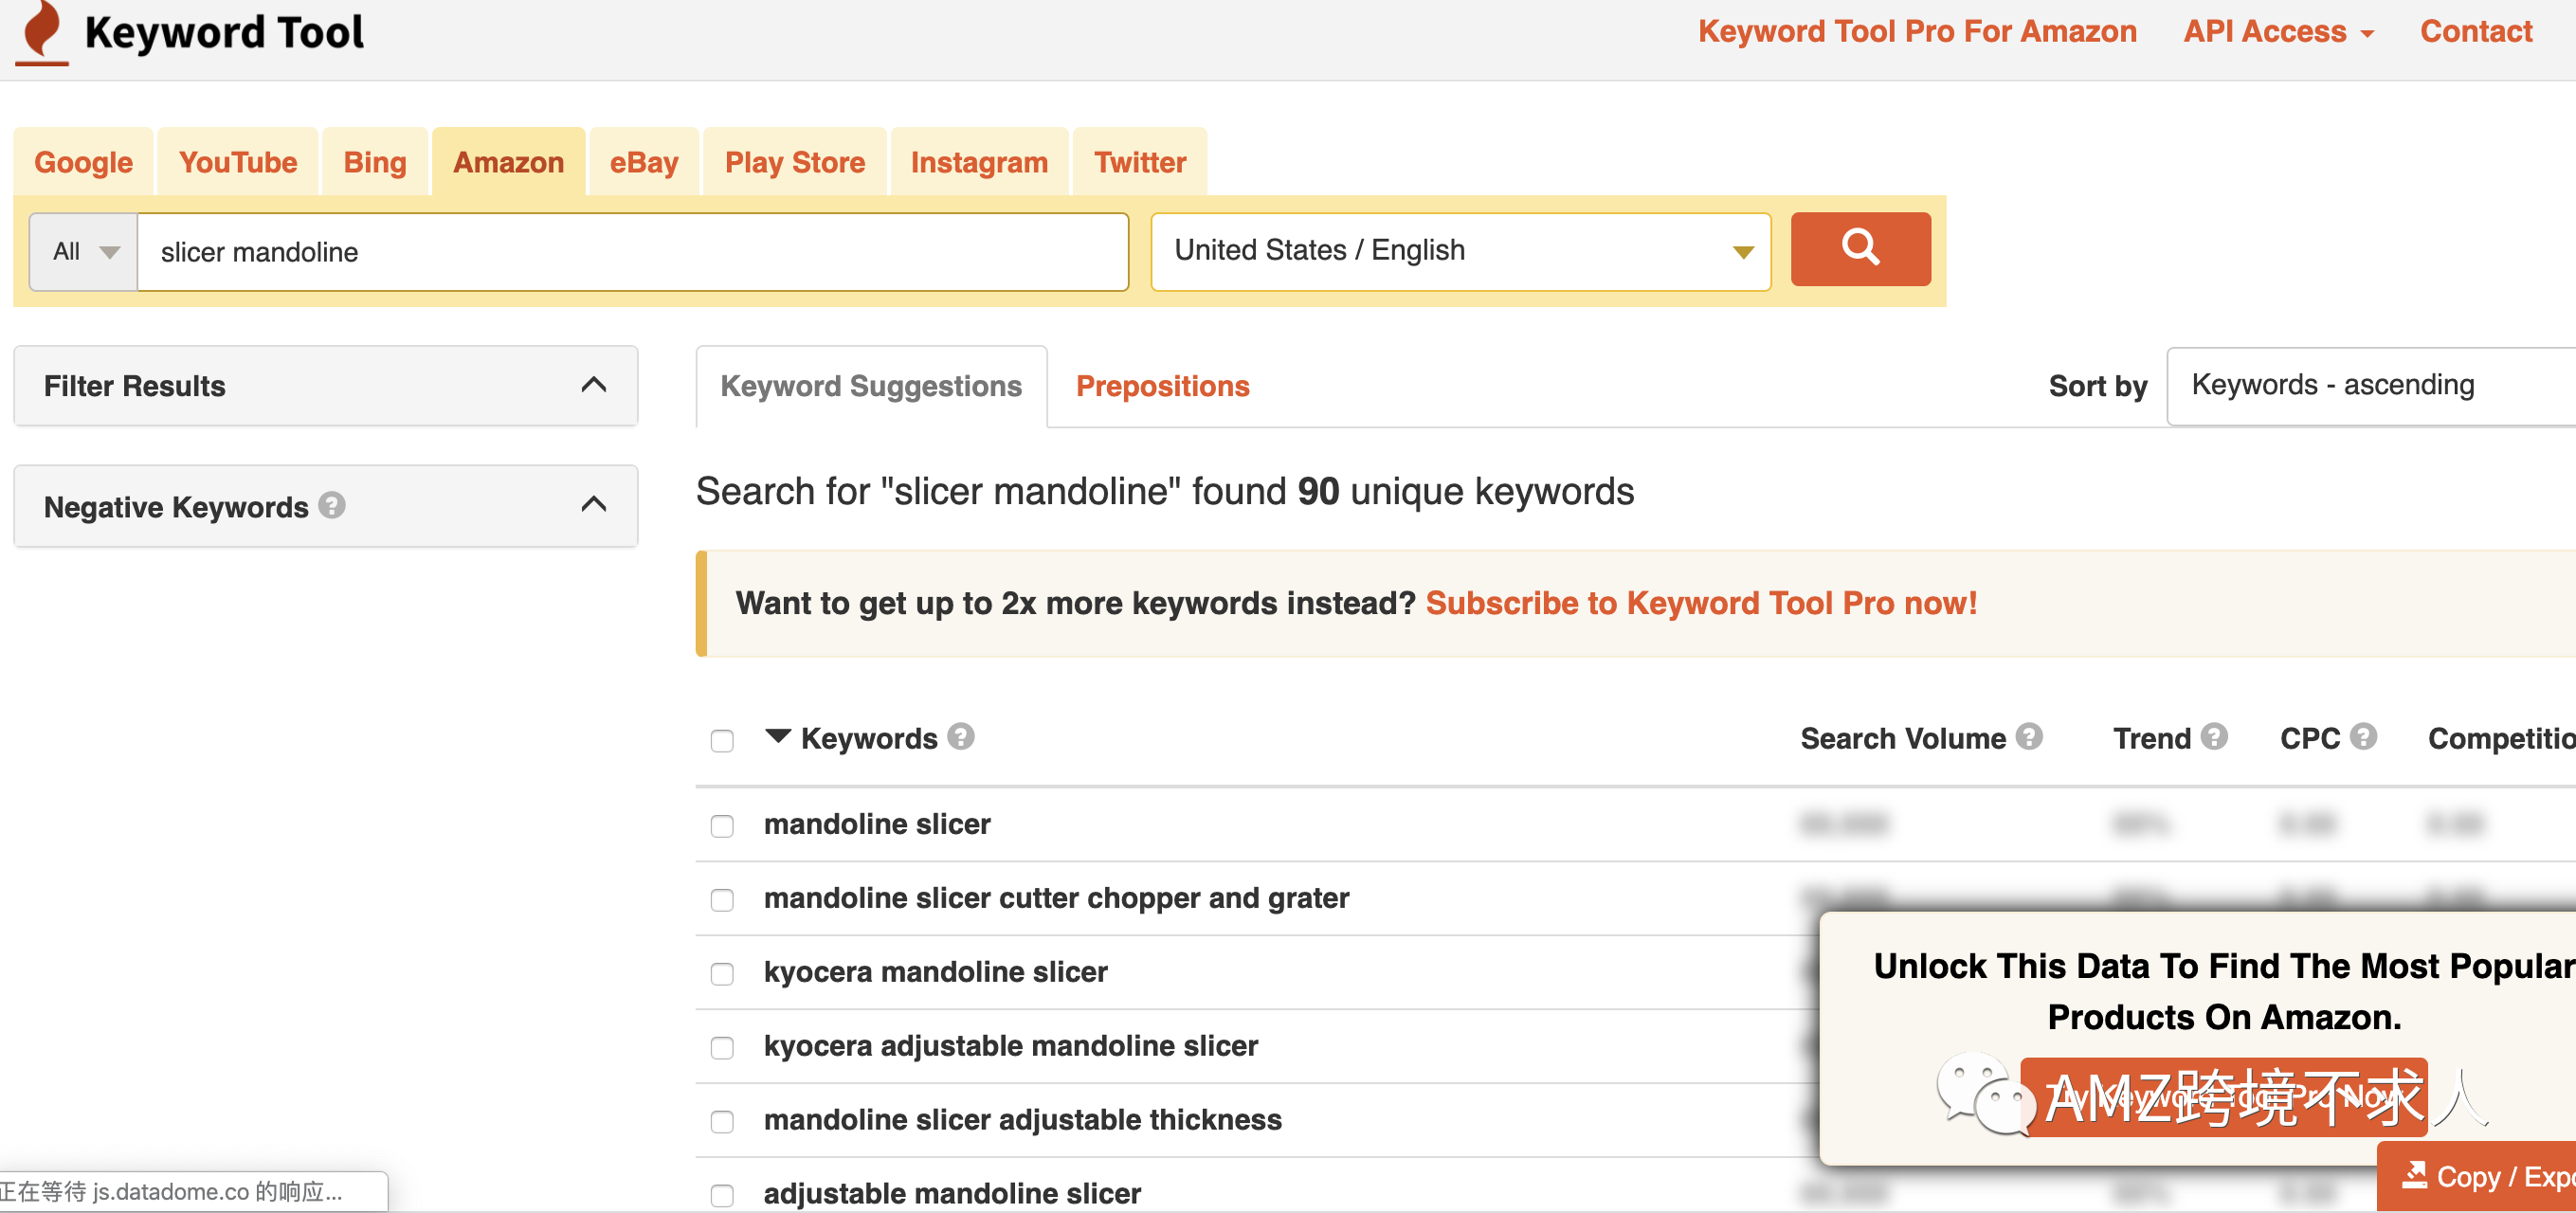Open the Prepositions tab
Viewport: 2576px width, 1213px height.
pos(1162,386)
